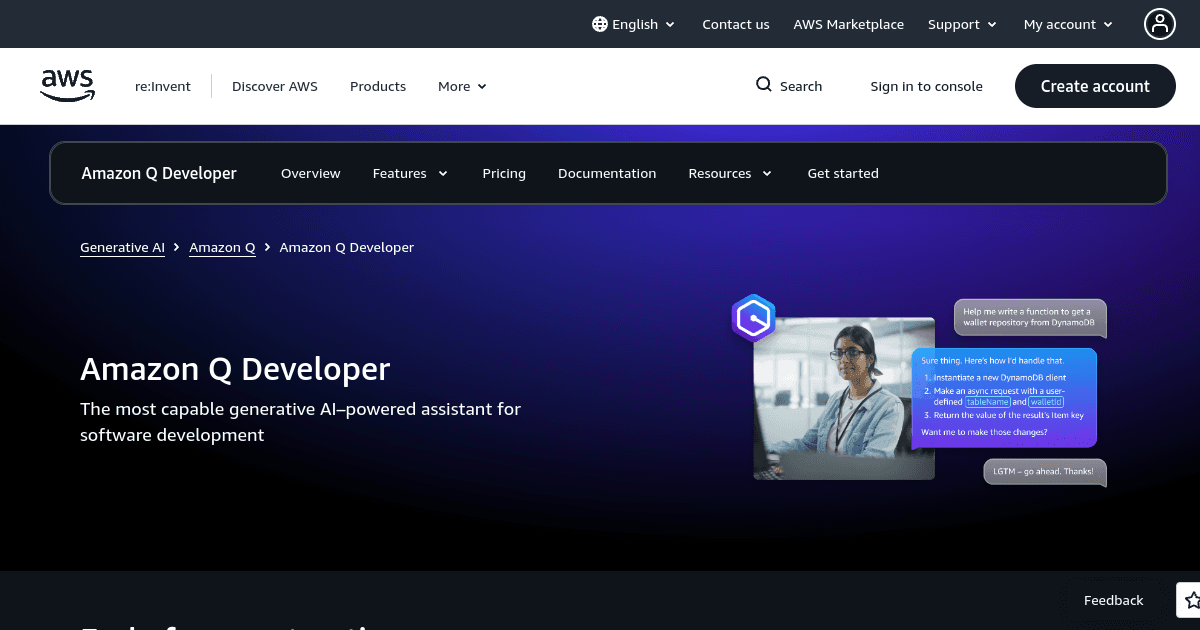
Task: Select the Get started tab
Action: pos(843,173)
